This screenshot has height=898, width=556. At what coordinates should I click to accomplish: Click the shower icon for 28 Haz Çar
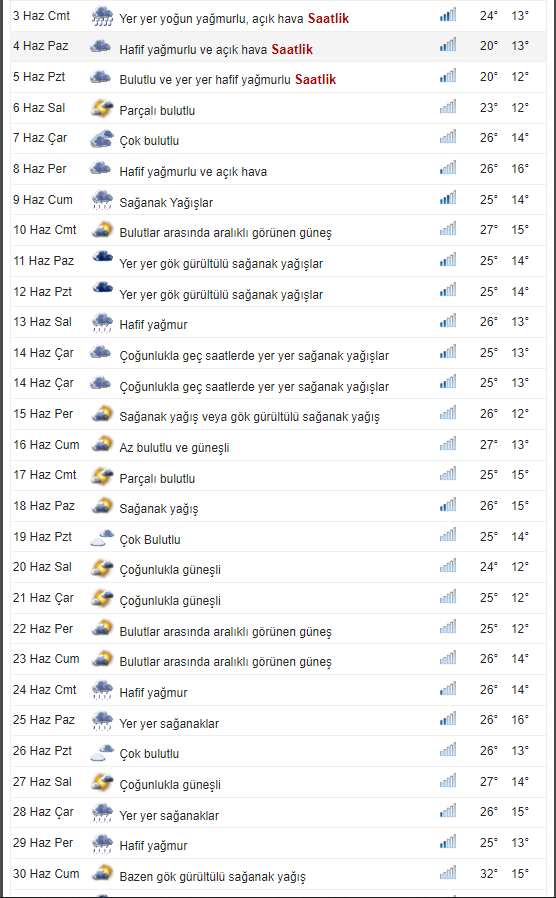click(102, 812)
